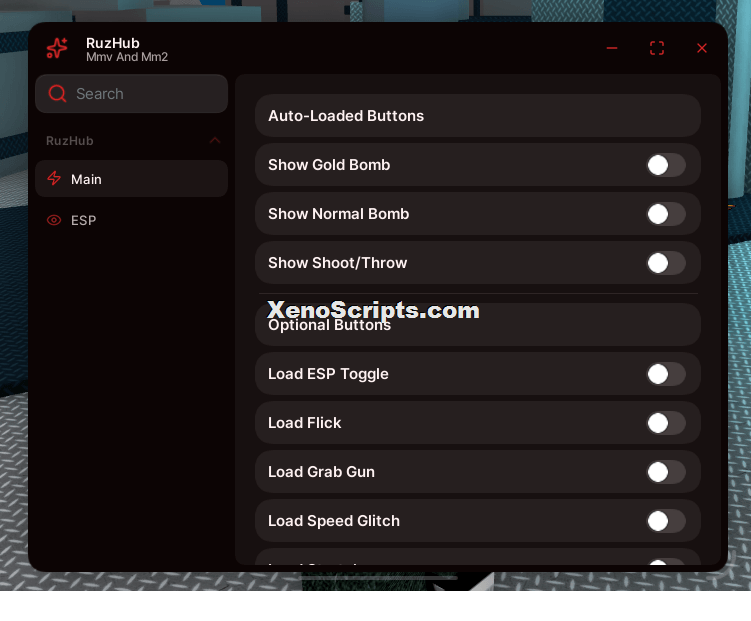Click the Load ESP Toggle label

328,374
